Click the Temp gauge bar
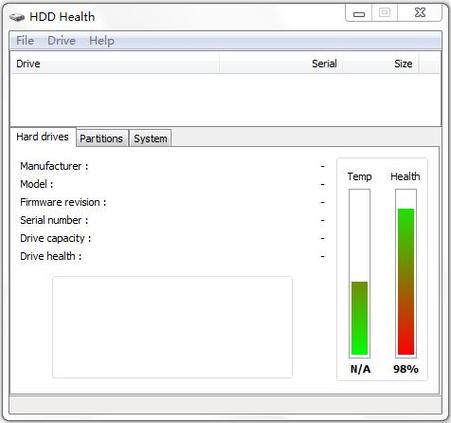451x423 pixels. [x=360, y=273]
